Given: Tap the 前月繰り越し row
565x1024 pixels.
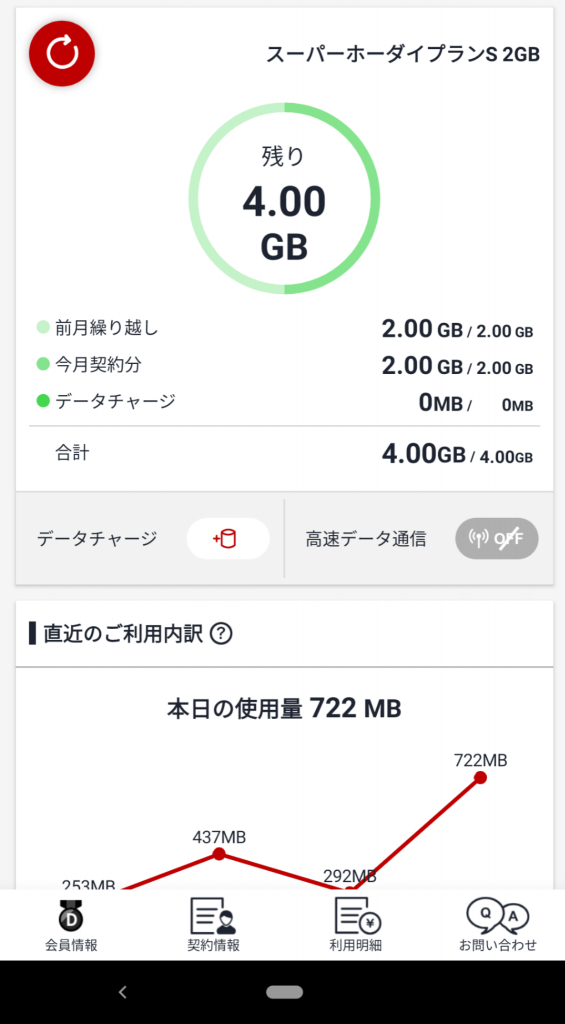Looking at the screenshot, I should tap(285, 328).
